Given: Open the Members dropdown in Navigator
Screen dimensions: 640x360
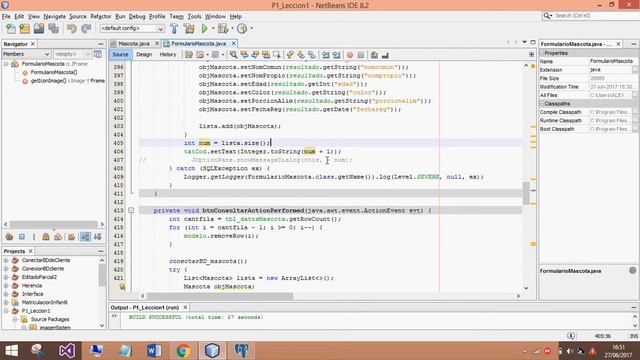Looking at the screenshot, I should (x=26, y=54).
